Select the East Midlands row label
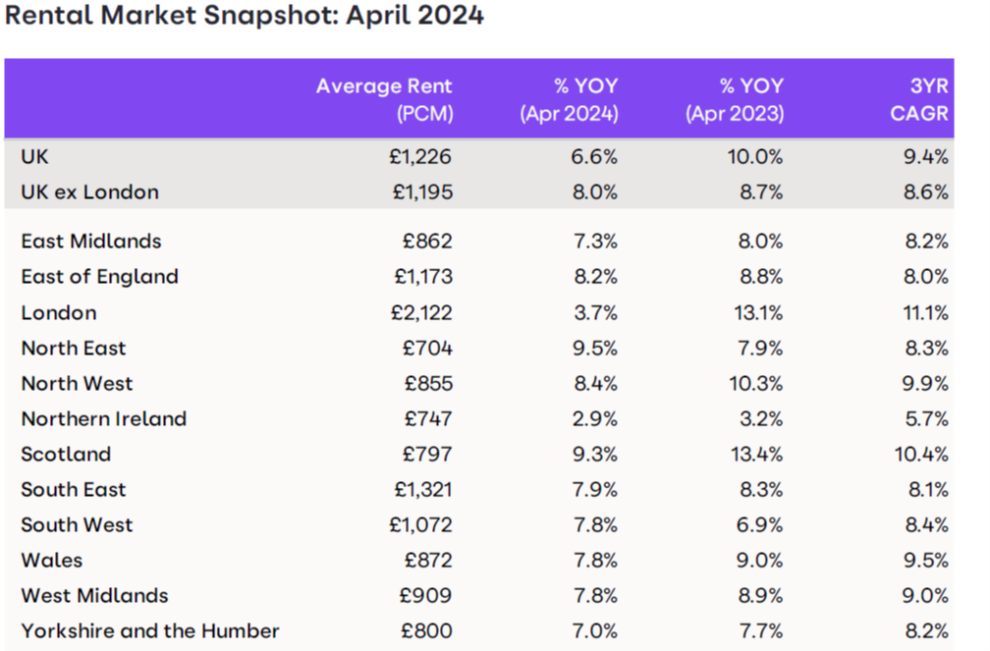 click(x=91, y=241)
